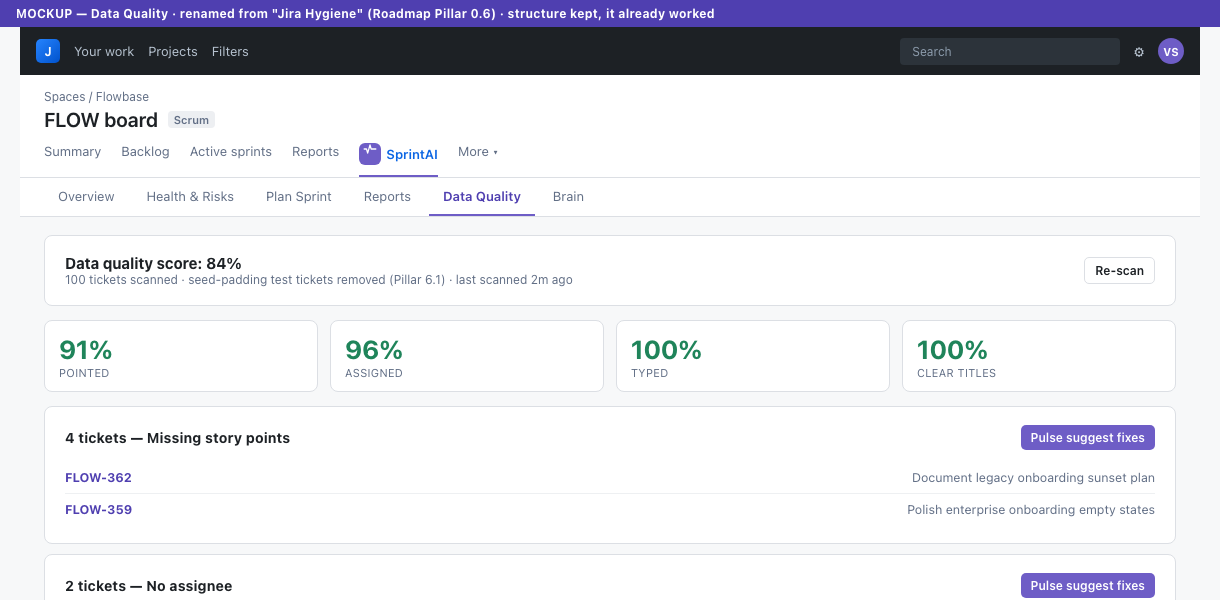The image size is (1220, 600).
Task: Open the Projects menu
Action: pos(173,51)
